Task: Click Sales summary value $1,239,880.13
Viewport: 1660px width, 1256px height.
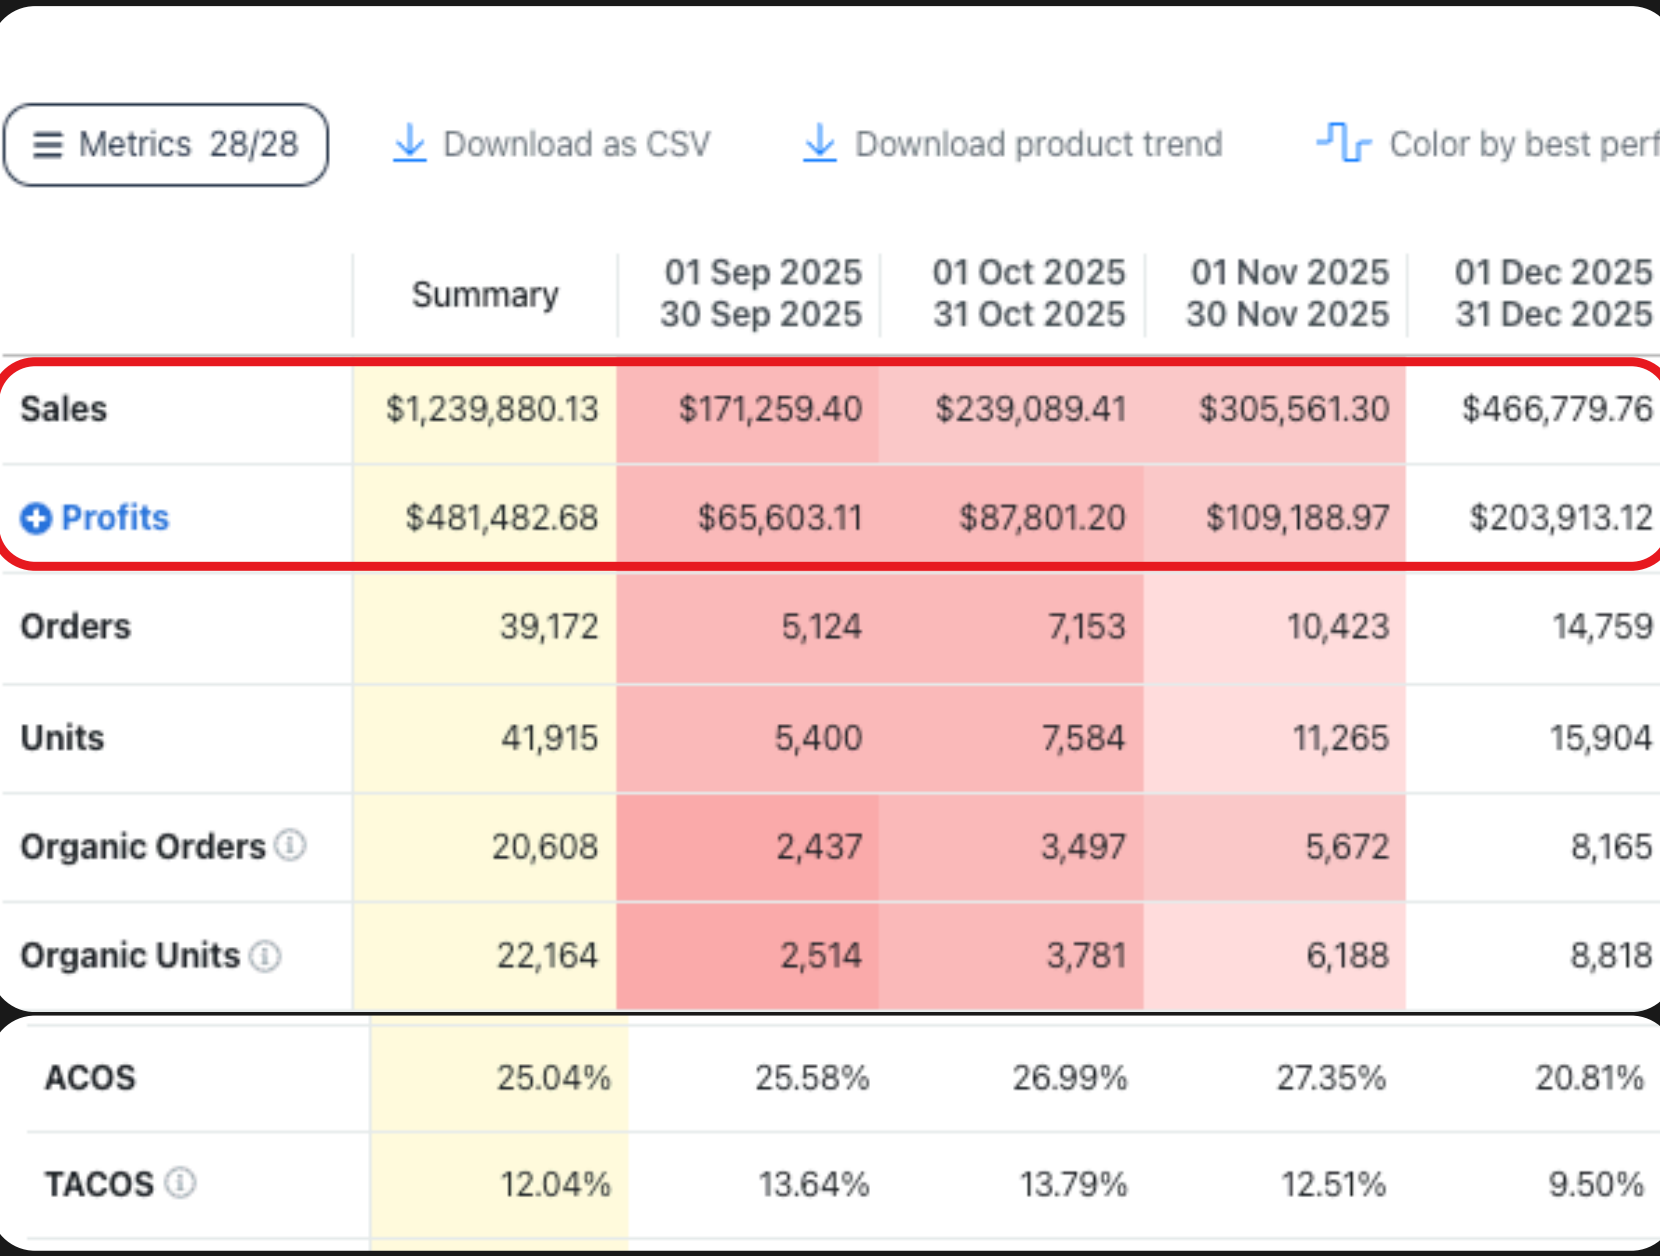Action: pyautogui.click(x=492, y=409)
